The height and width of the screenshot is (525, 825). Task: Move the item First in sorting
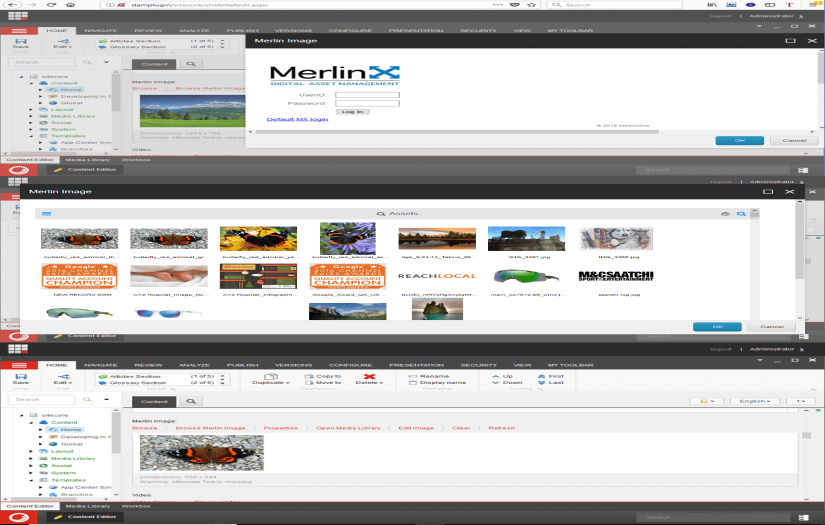click(x=551, y=377)
